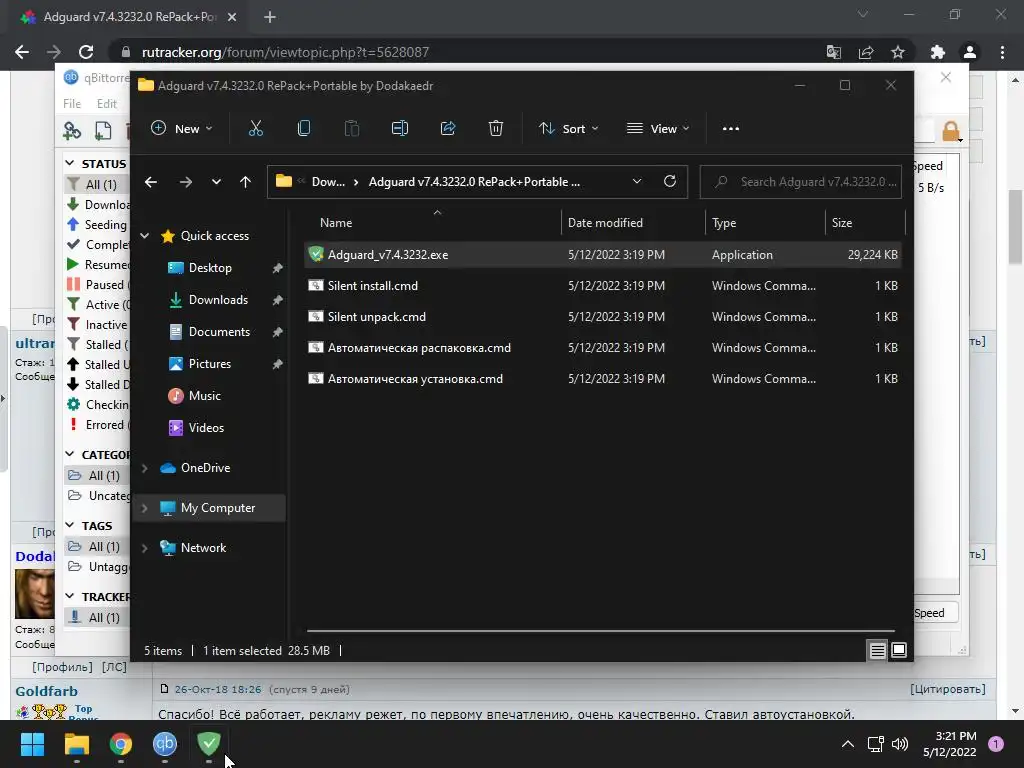Open the View dropdown
This screenshot has width=1024, height=768.
[x=658, y=129]
